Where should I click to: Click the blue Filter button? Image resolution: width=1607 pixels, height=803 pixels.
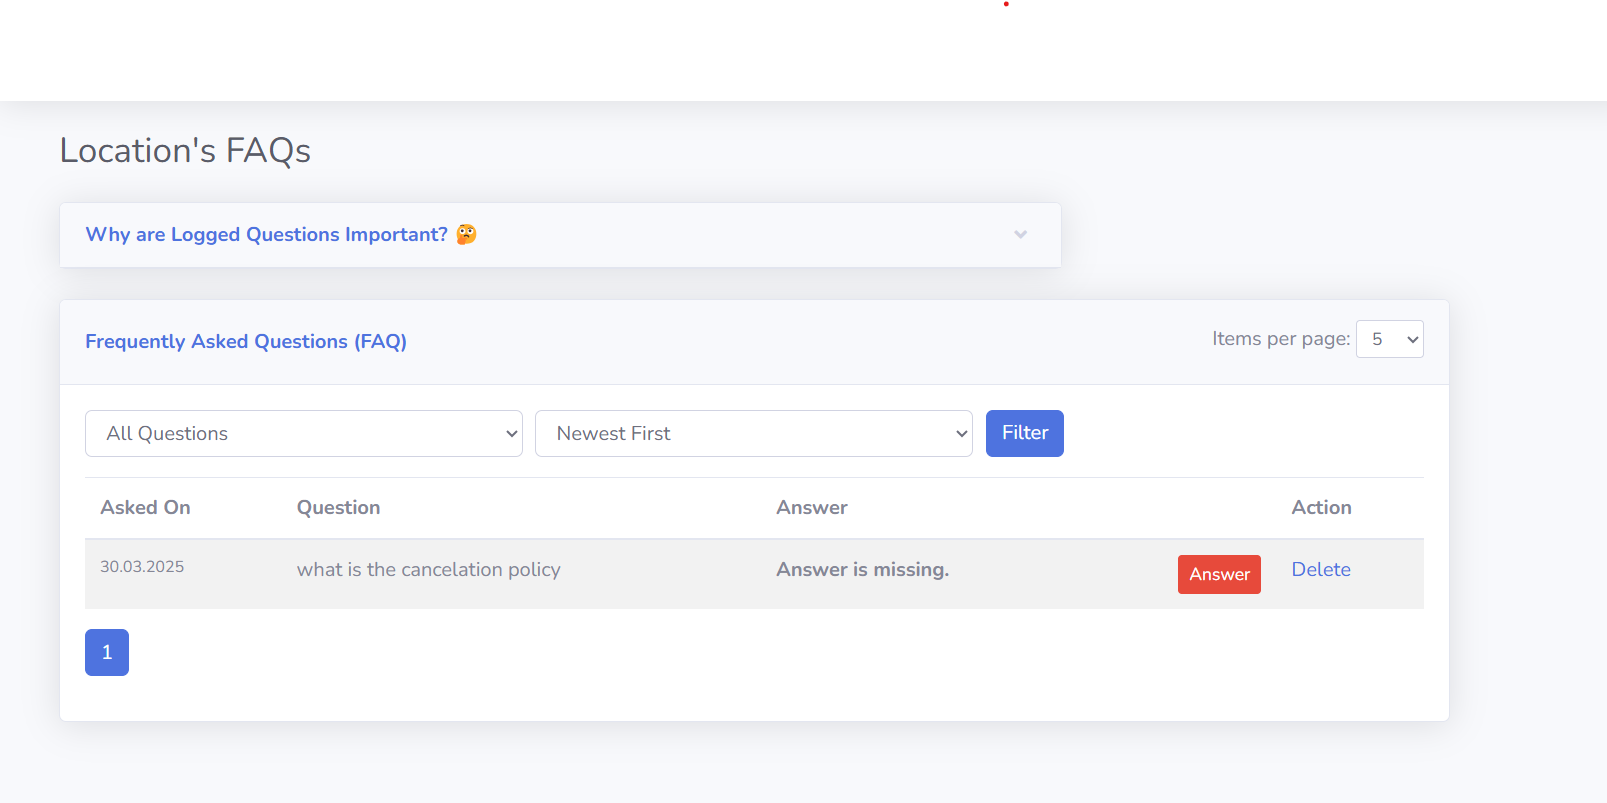1025,433
